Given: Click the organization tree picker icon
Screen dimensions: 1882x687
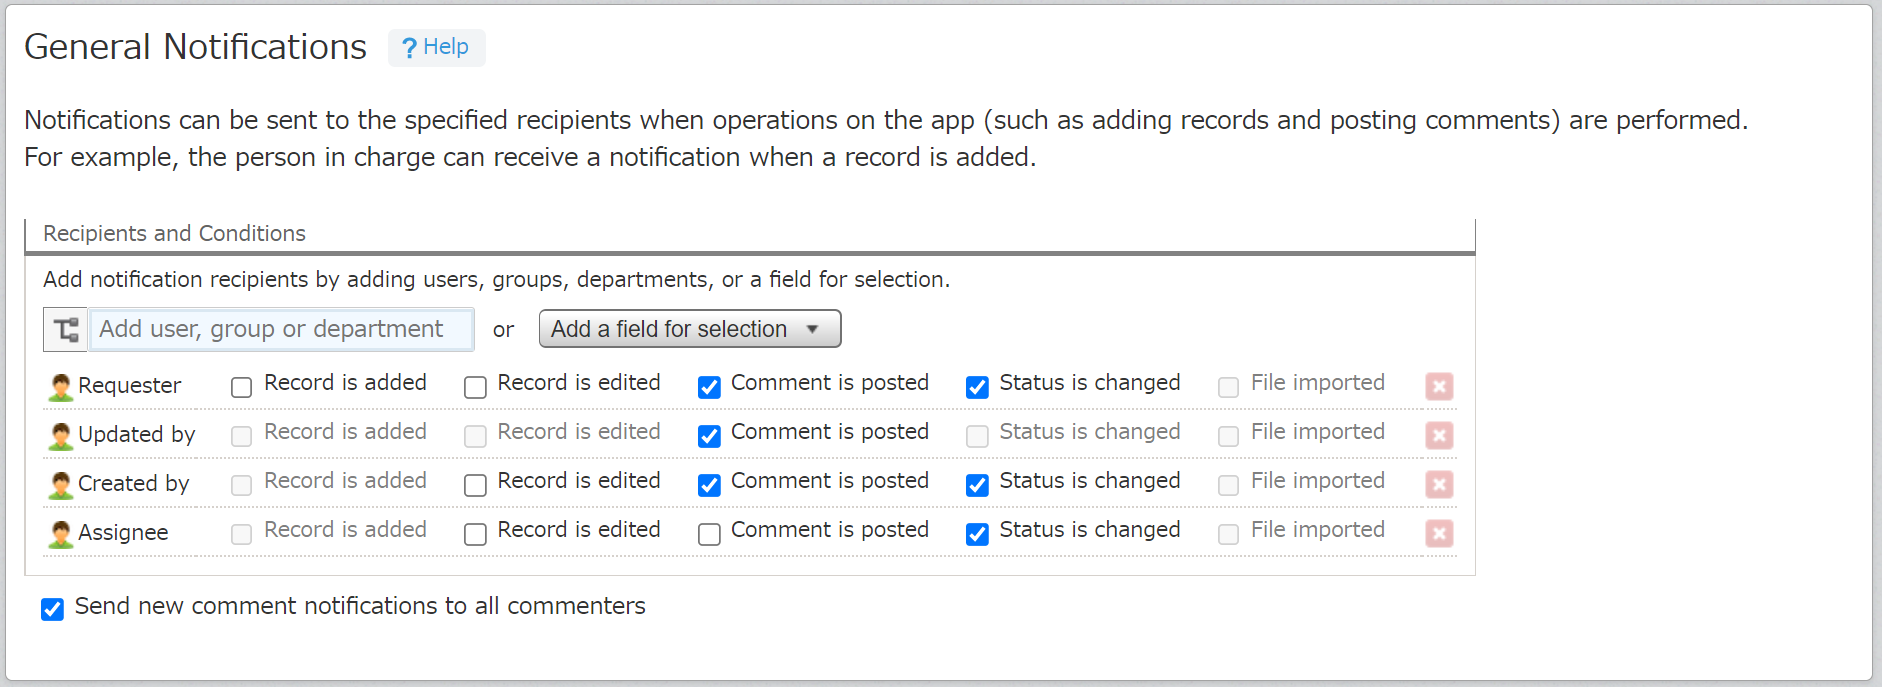Looking at the screenshot, I should click(x=65, y=330).
